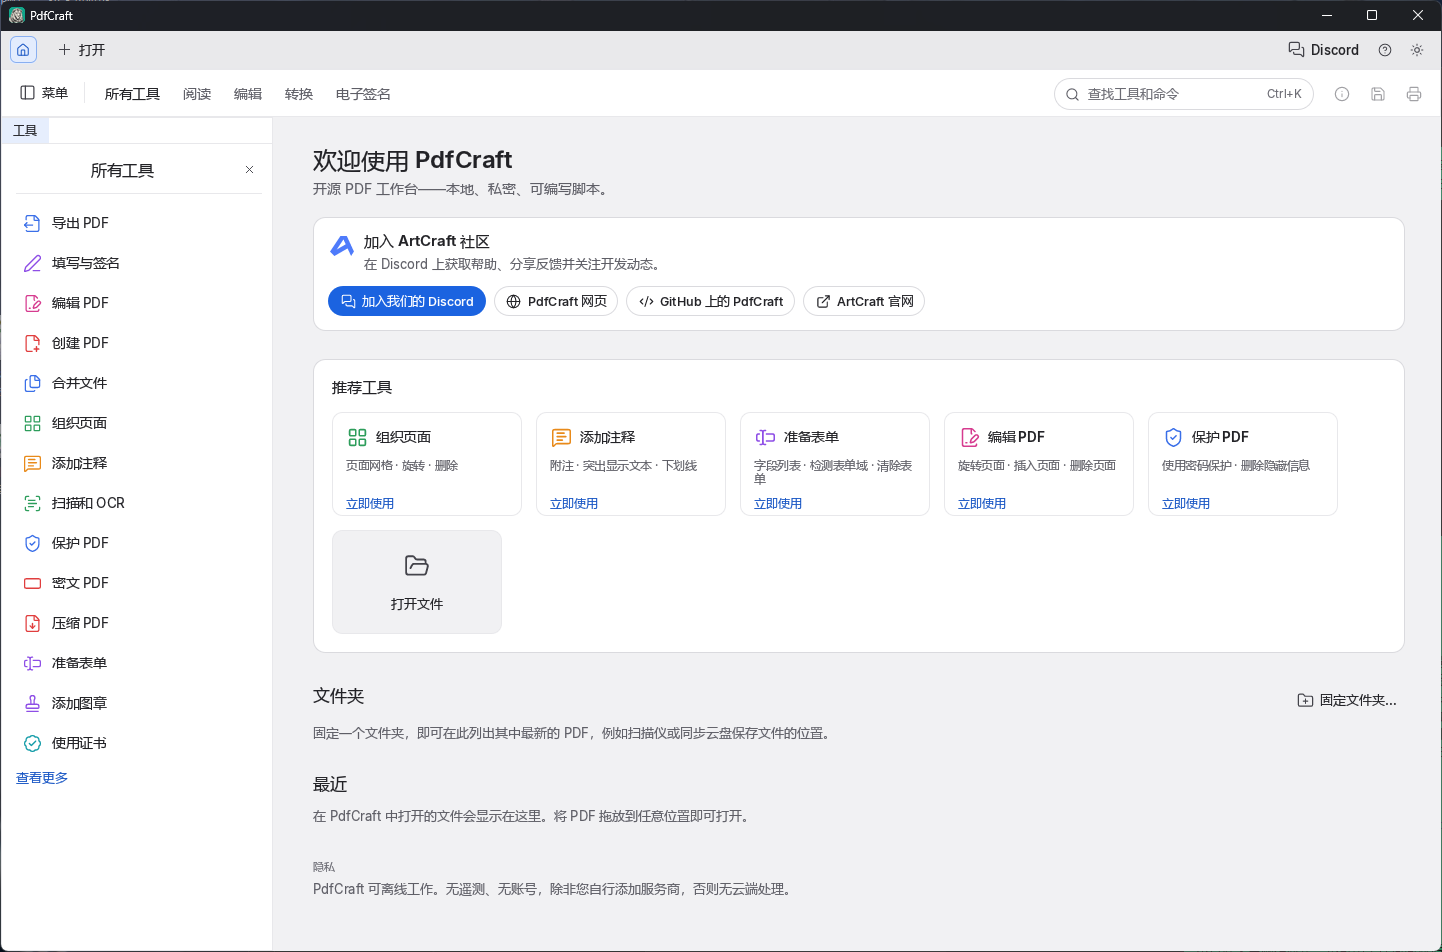
Task: Click the 固定文件夹... button
Action: tap(1347, 700)
